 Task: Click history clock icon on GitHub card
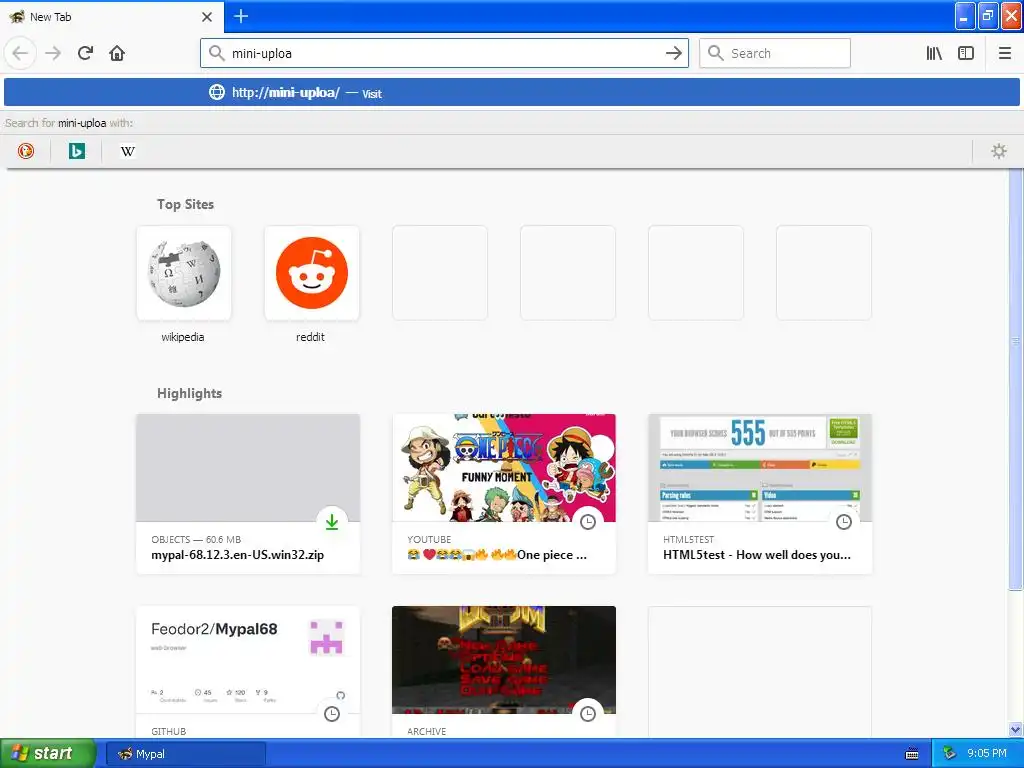[332, 714]
